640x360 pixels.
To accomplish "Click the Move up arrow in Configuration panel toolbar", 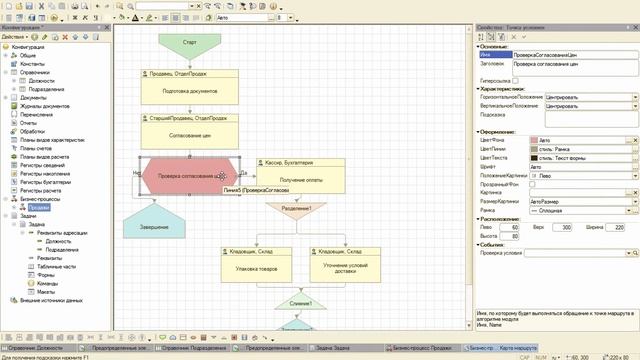I will (75, 37).
